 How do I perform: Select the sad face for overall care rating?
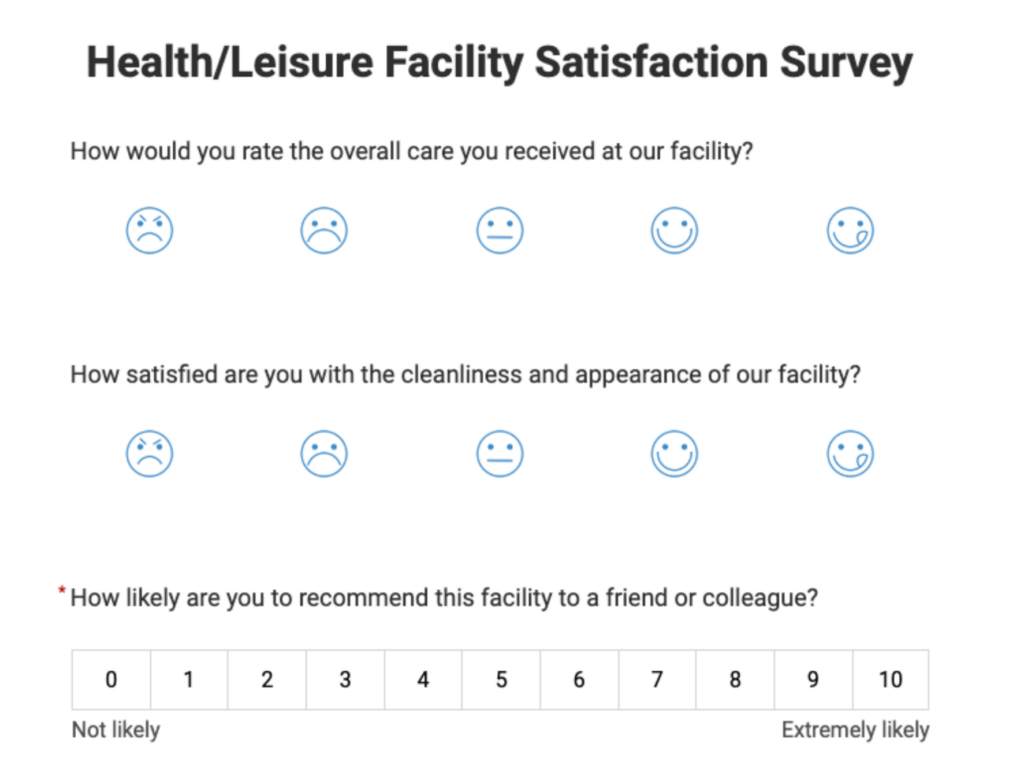324,229
